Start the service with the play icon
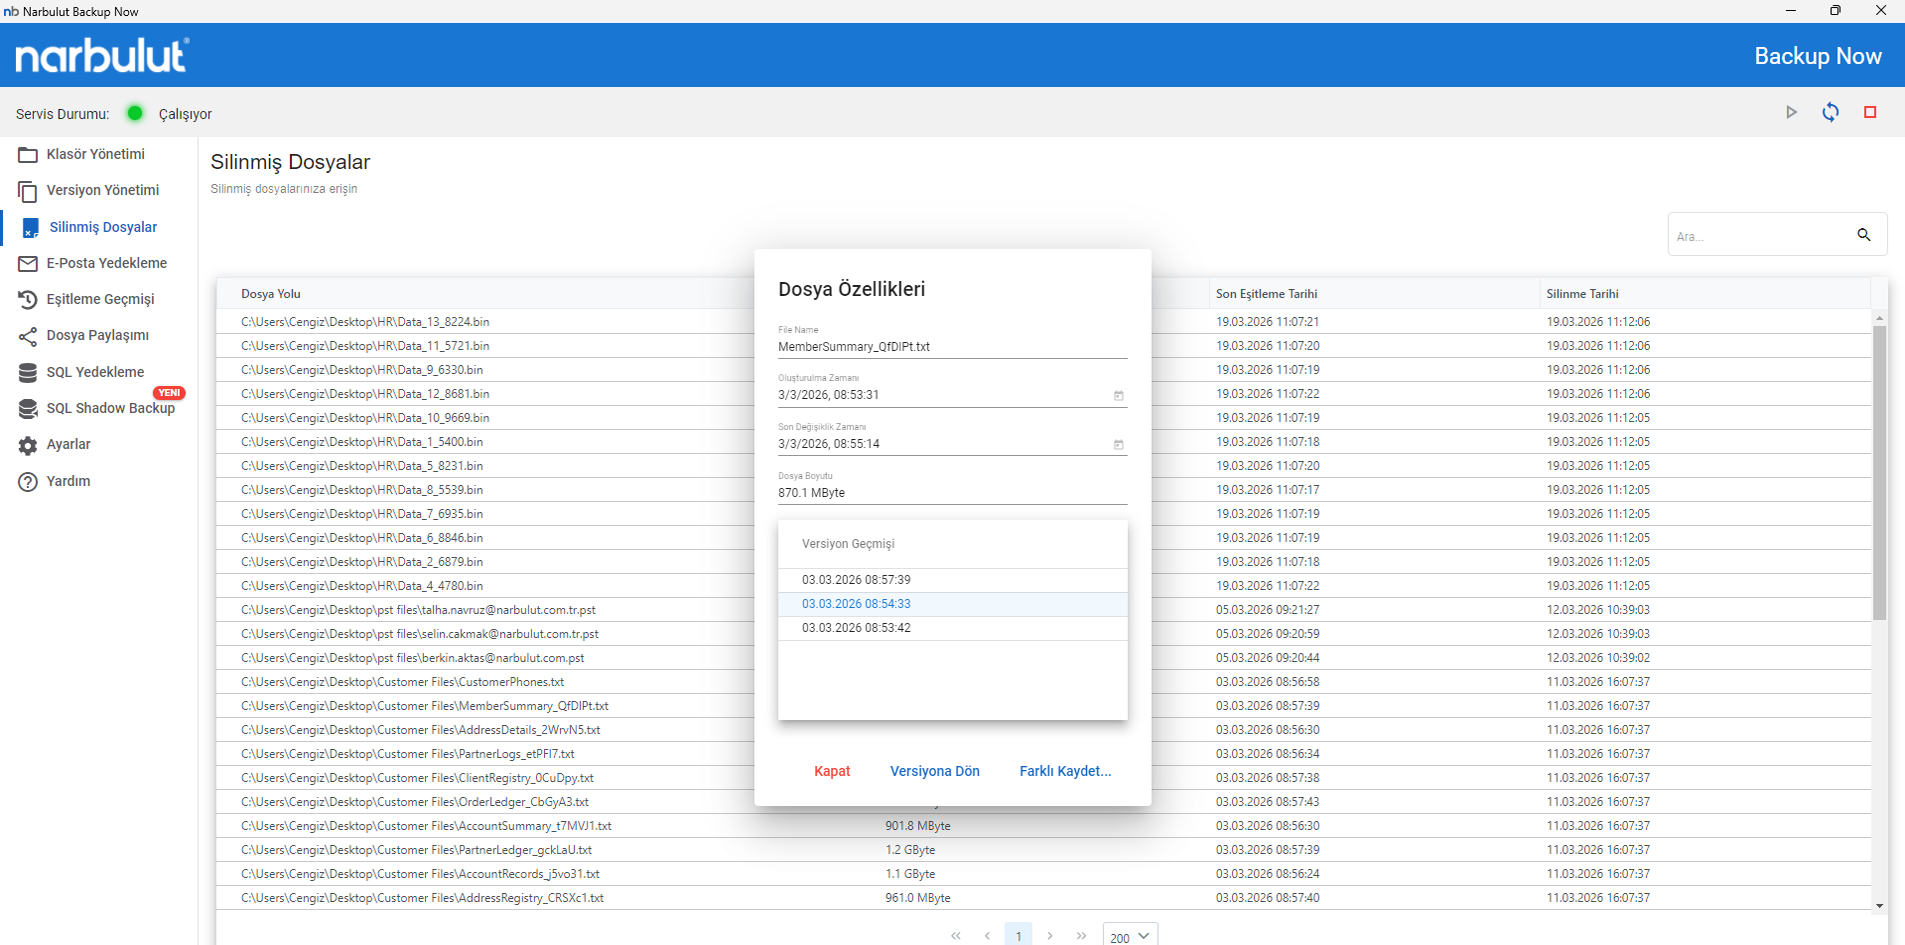1905x945 pixels. [1791, 112]
